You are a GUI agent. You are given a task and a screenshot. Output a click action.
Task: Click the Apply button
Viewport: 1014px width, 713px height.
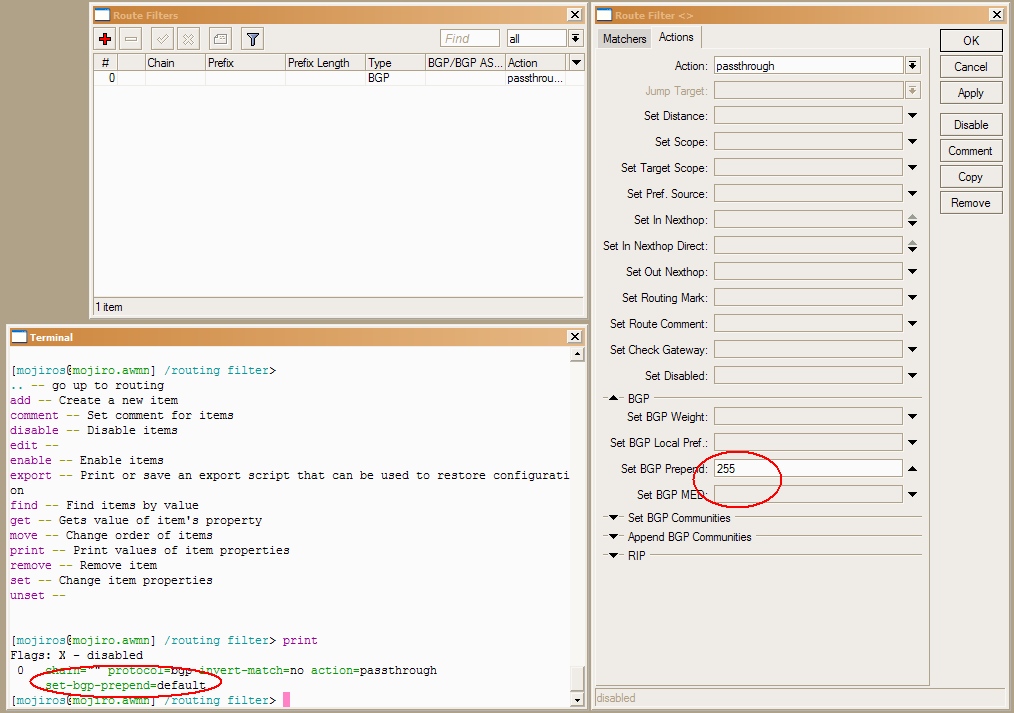pos(970,93)
